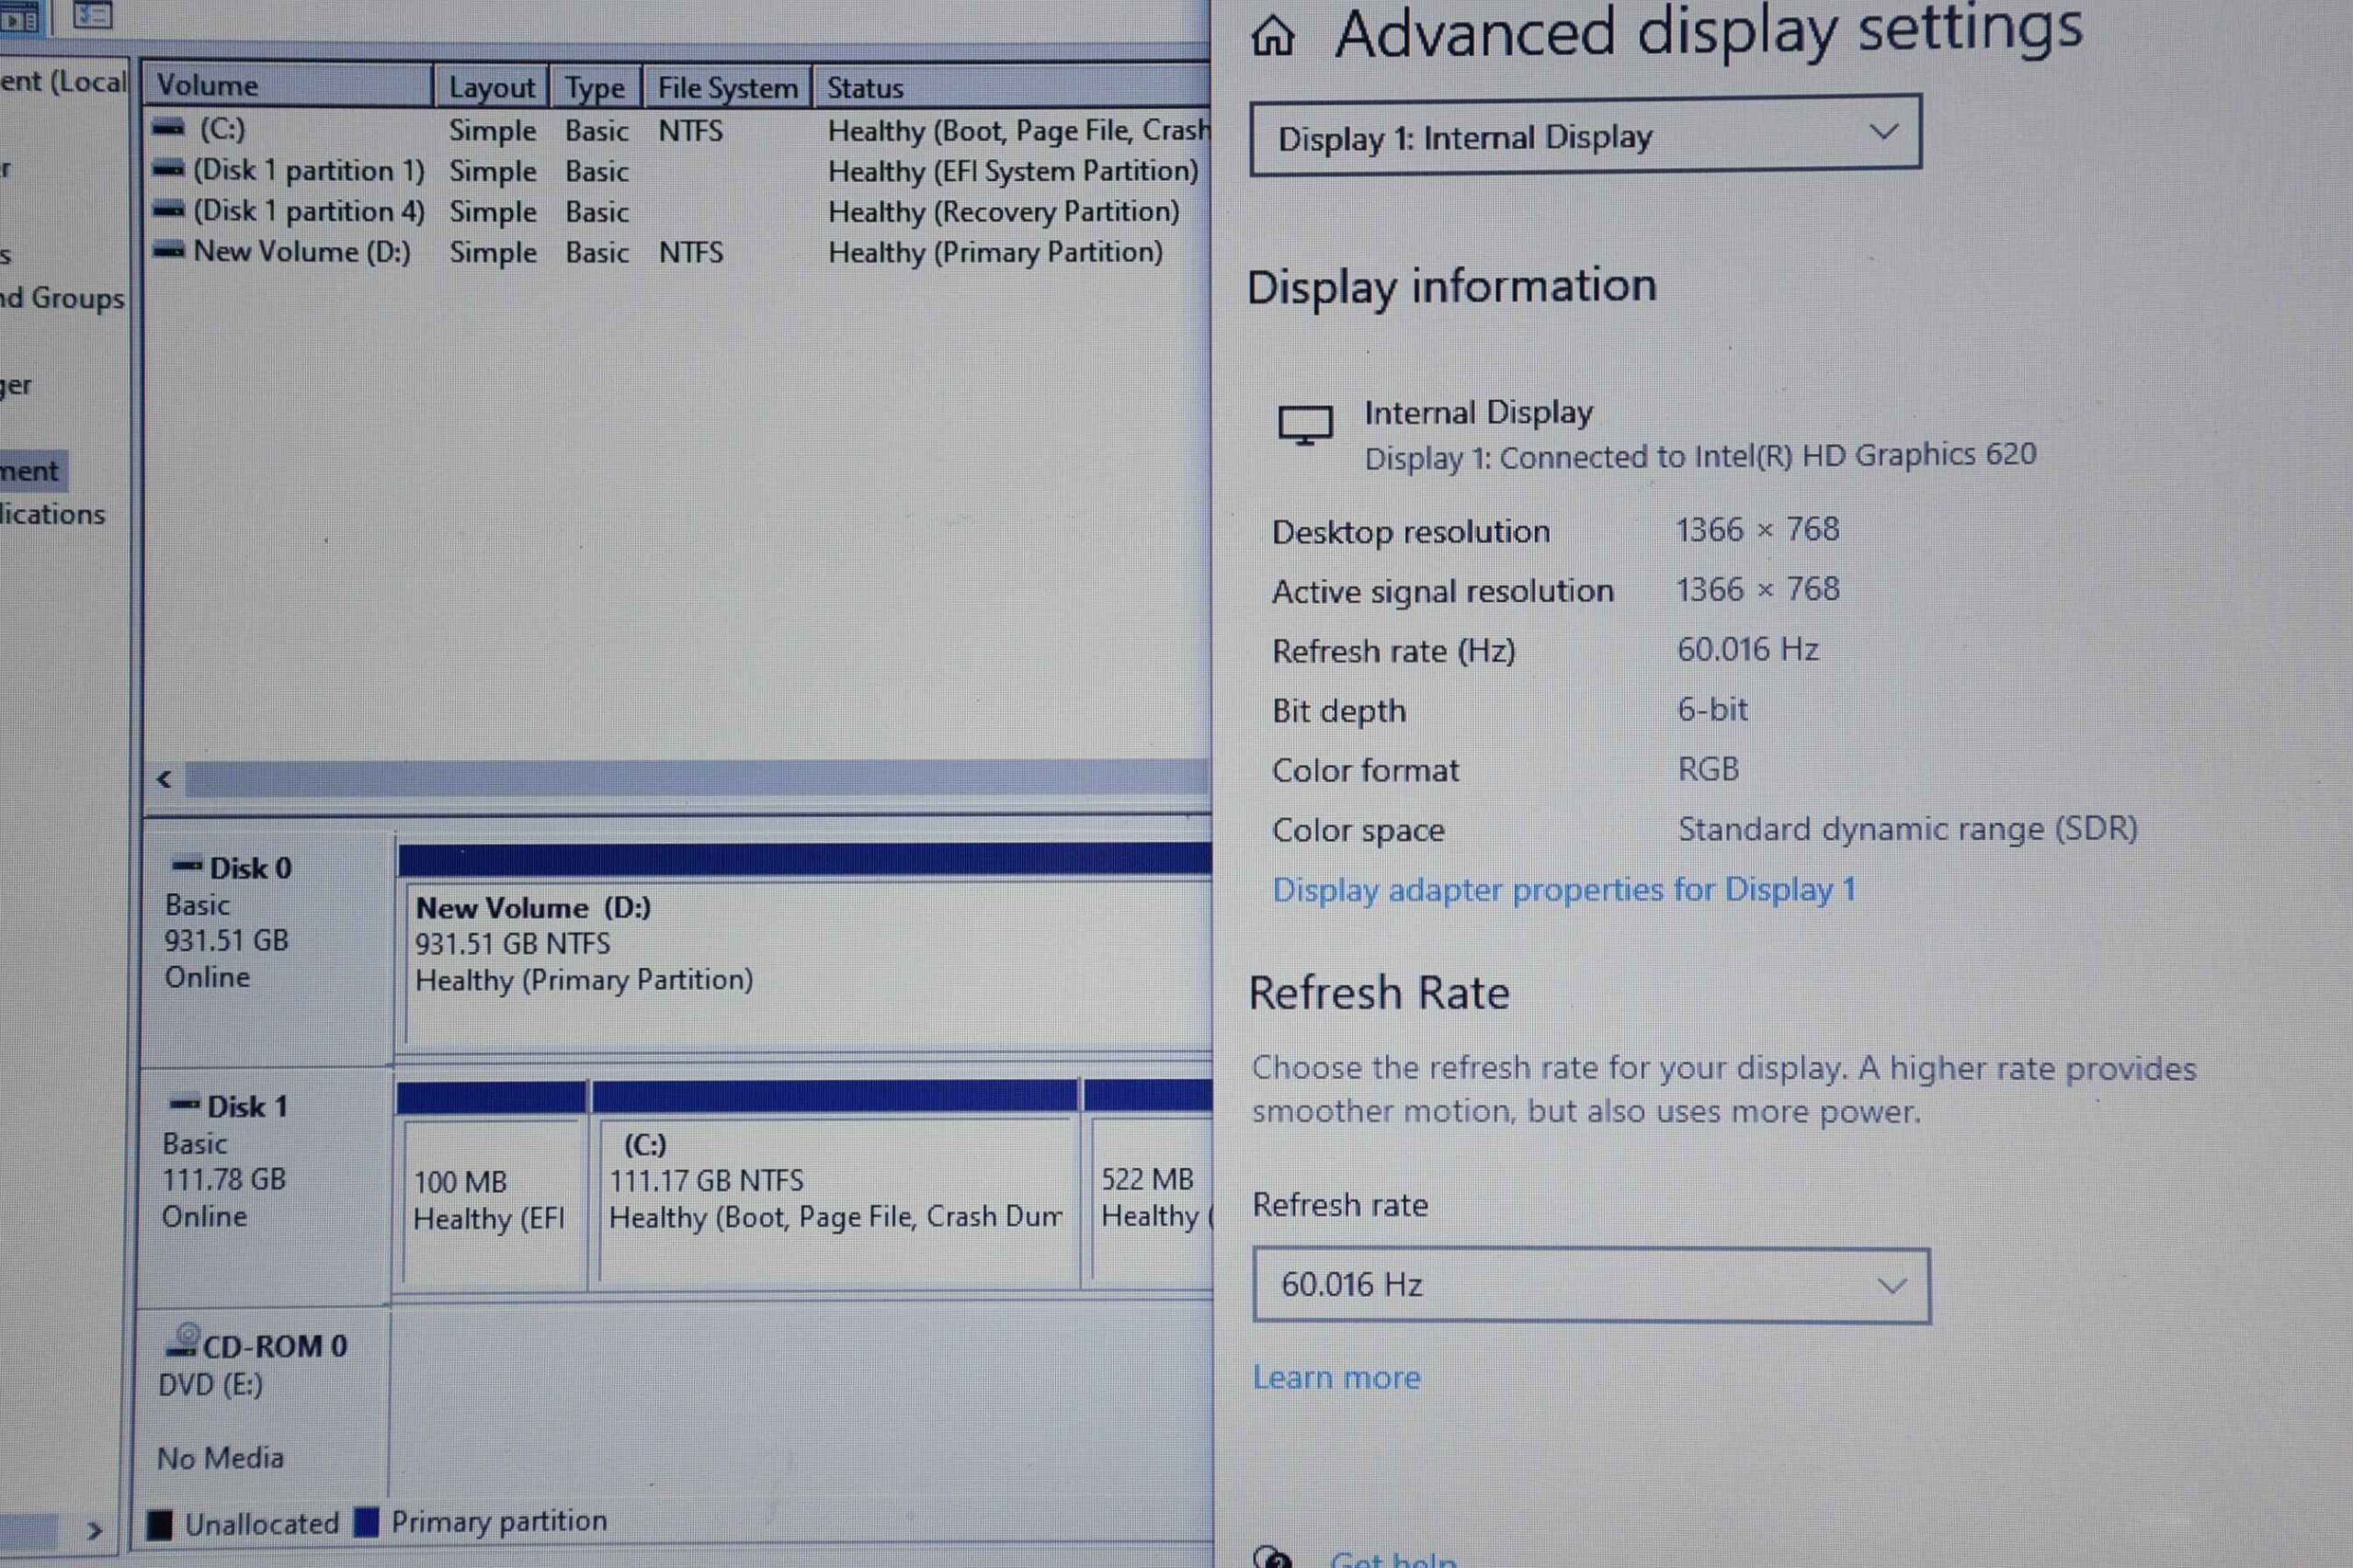Image resolution: width=2353 pixels, height=1568 pixels.
Task: Open the Display 1: Internal Display dropdown
Action: click(1585, 136)
